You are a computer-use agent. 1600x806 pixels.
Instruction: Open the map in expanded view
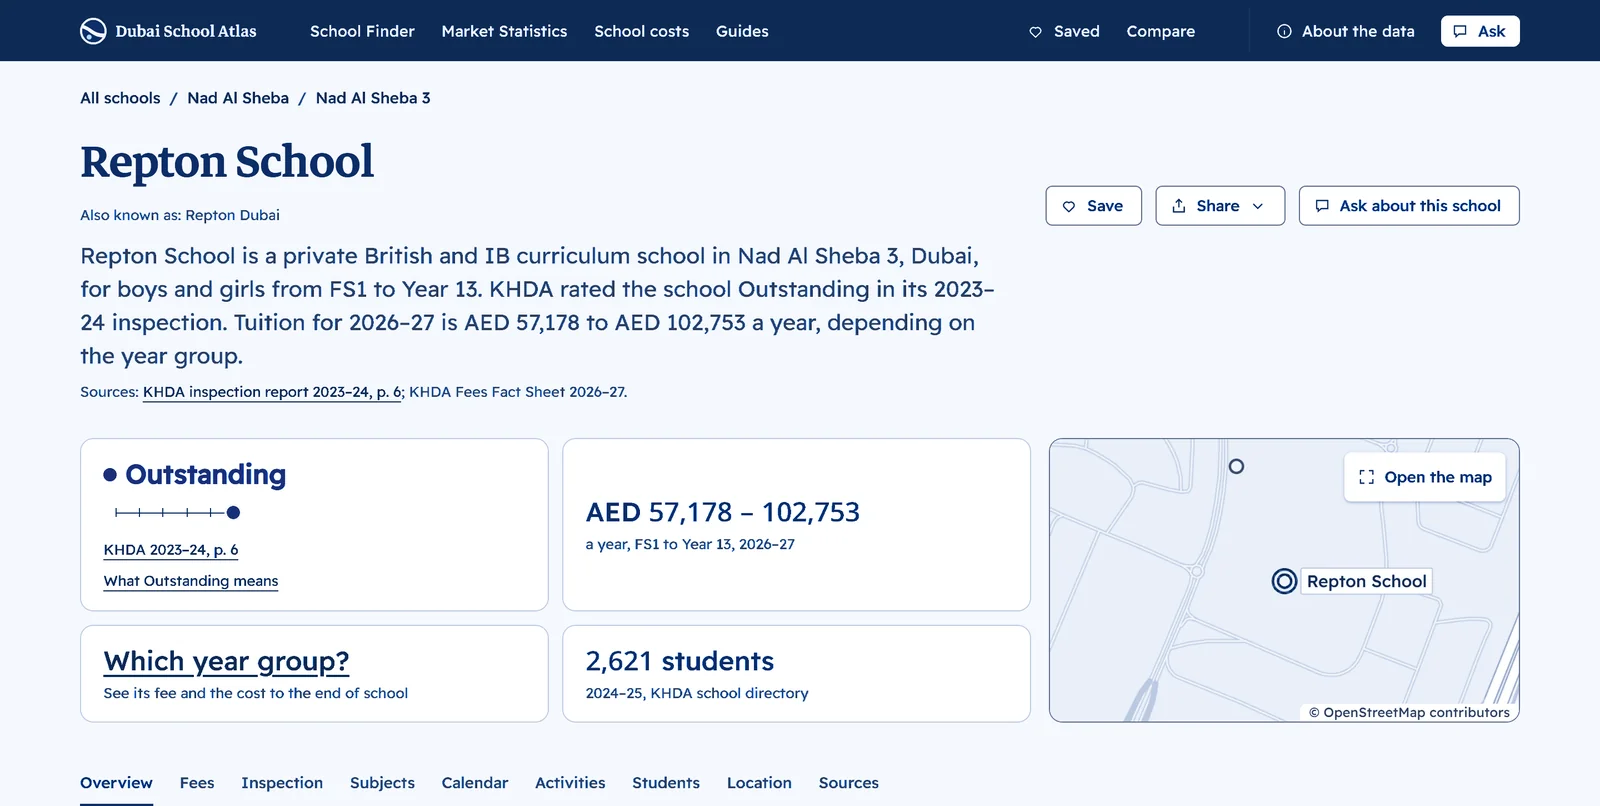click(x=1425, y=477)
